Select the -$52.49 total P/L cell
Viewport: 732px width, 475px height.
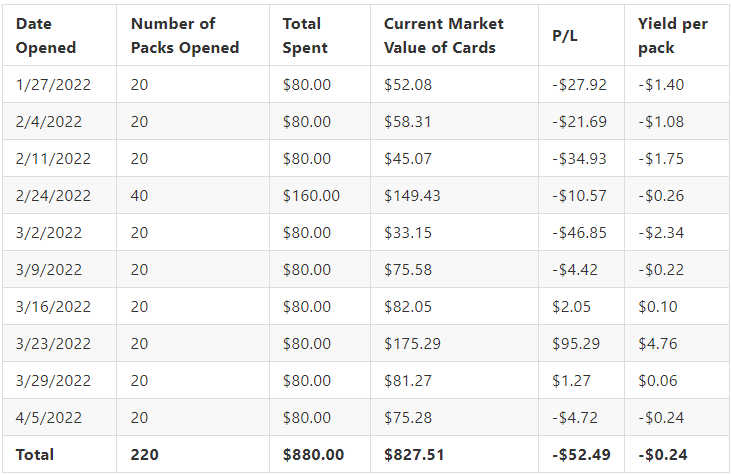[x=581, y=454]
